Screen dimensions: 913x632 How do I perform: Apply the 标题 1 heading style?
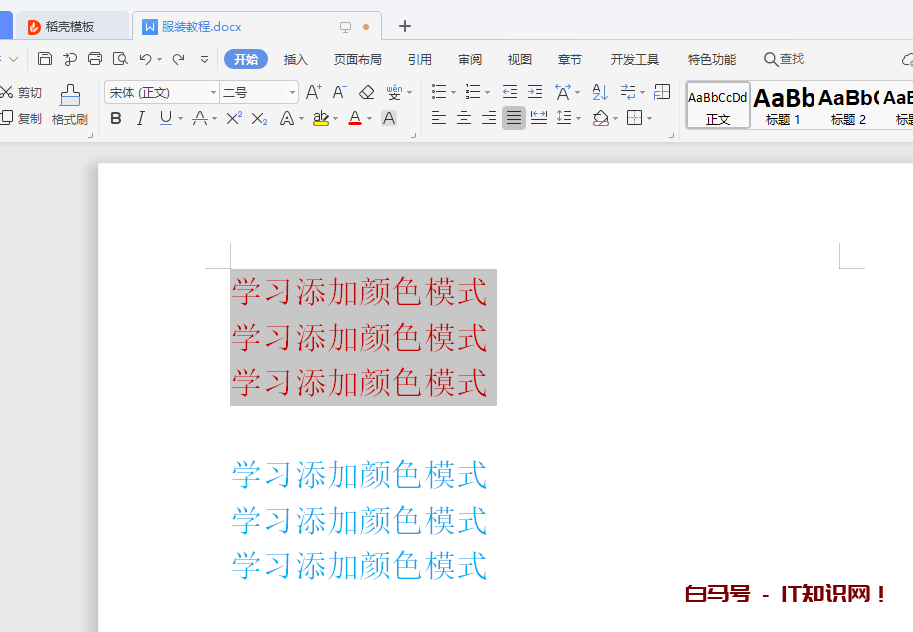[x=783, y=105]
